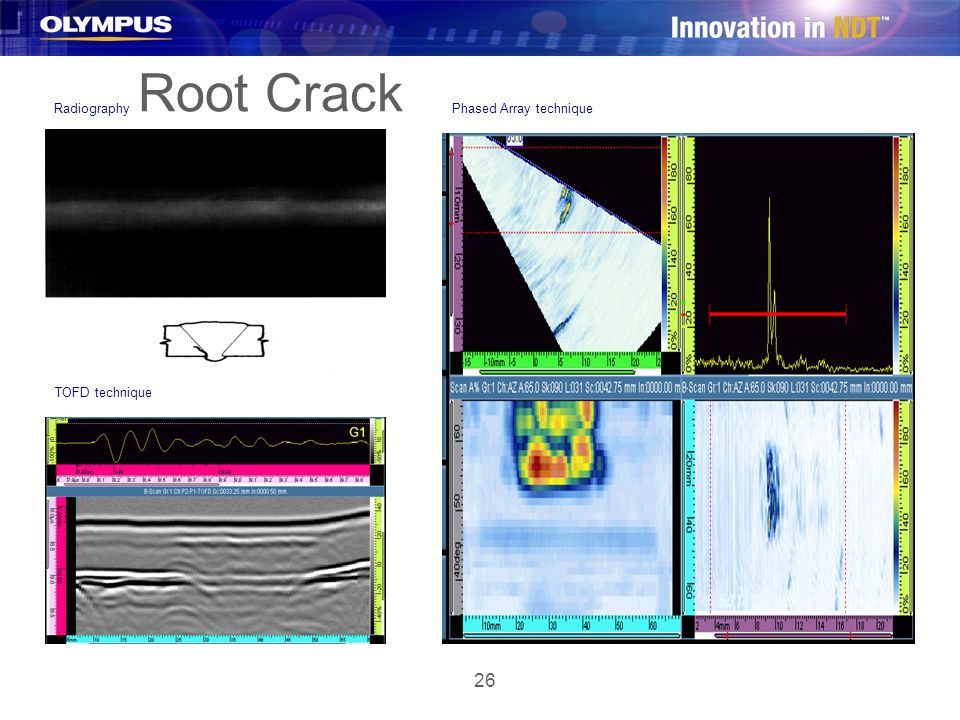This screenshot has width=960, height=720.
Task: Click the TOFD A-scan waveform view
Action: [213, 443]
